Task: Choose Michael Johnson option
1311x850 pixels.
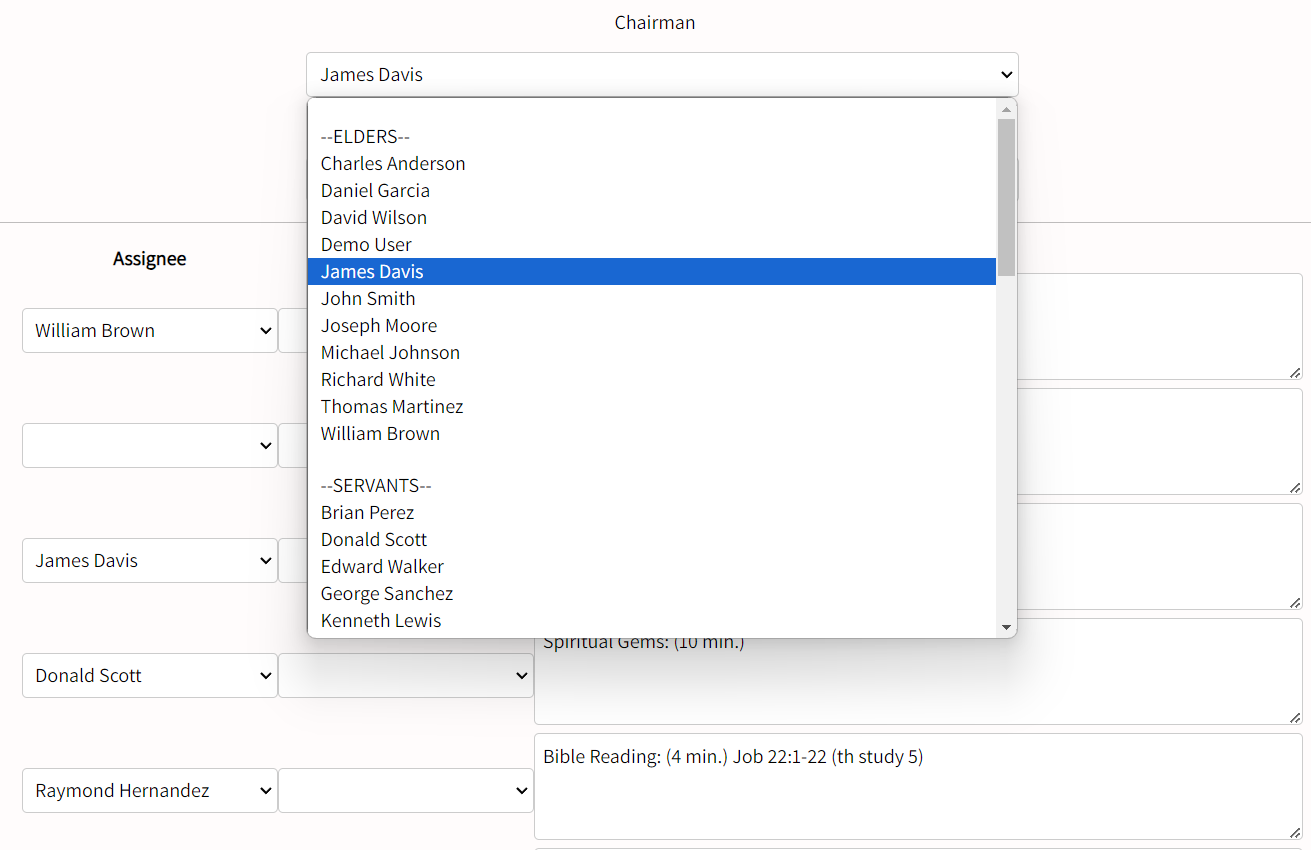Action: (x=652, y=353)
